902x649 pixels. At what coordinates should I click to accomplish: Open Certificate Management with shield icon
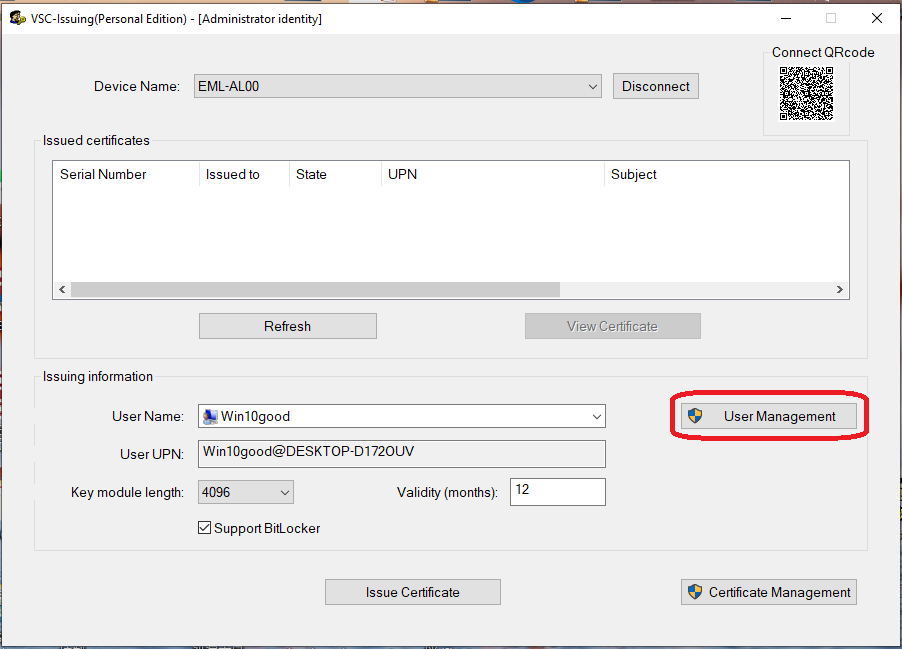coord(769,592)
